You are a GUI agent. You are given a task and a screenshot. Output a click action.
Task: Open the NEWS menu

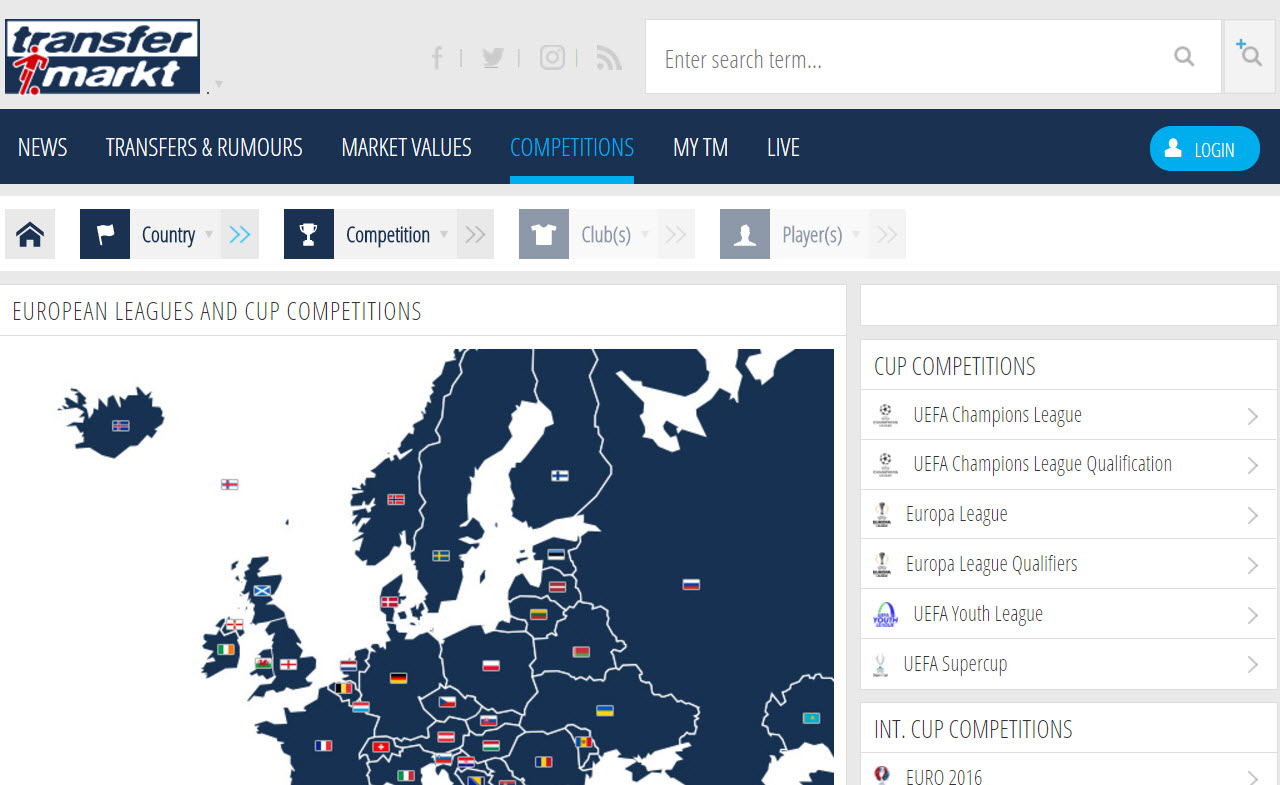click(42, 147)
